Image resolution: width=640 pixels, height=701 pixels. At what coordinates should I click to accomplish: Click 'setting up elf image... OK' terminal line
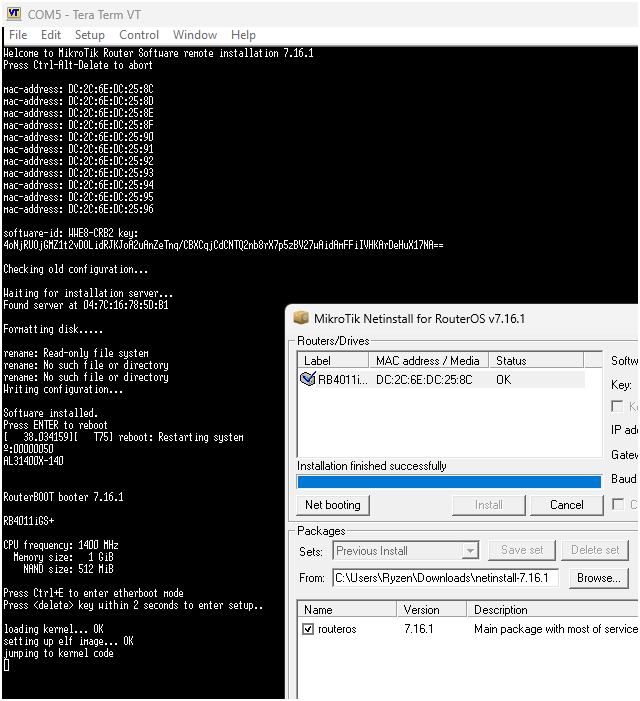tap(68, 641)
